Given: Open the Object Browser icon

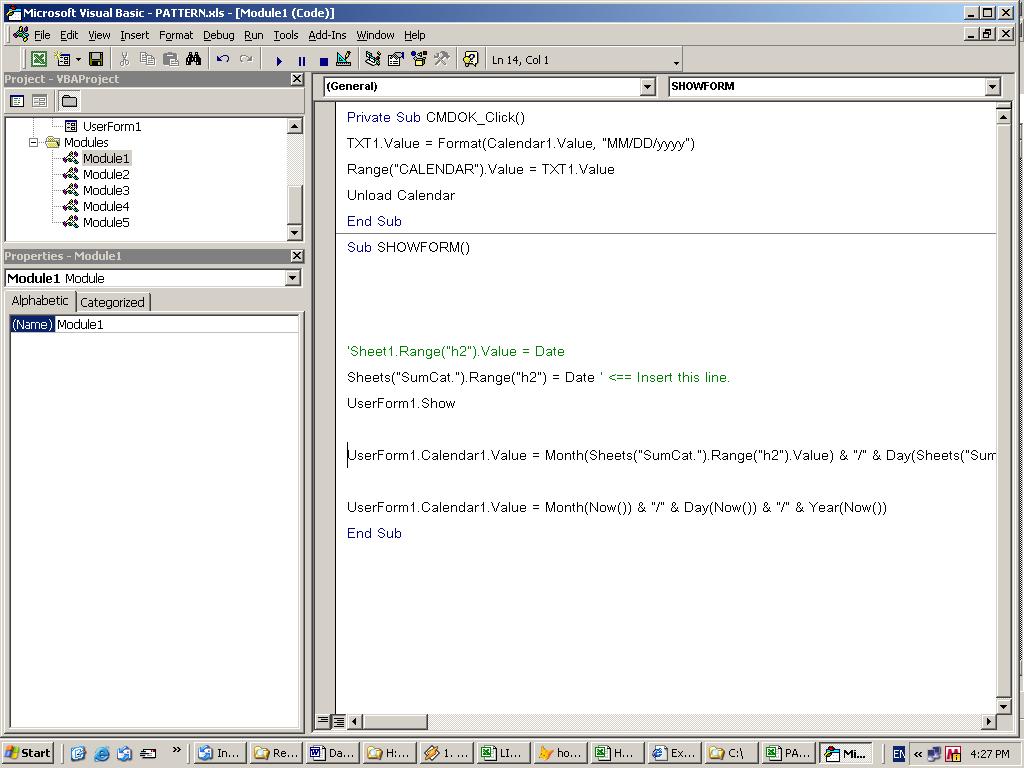Looking at the screenshot, I should coord(419,60).
